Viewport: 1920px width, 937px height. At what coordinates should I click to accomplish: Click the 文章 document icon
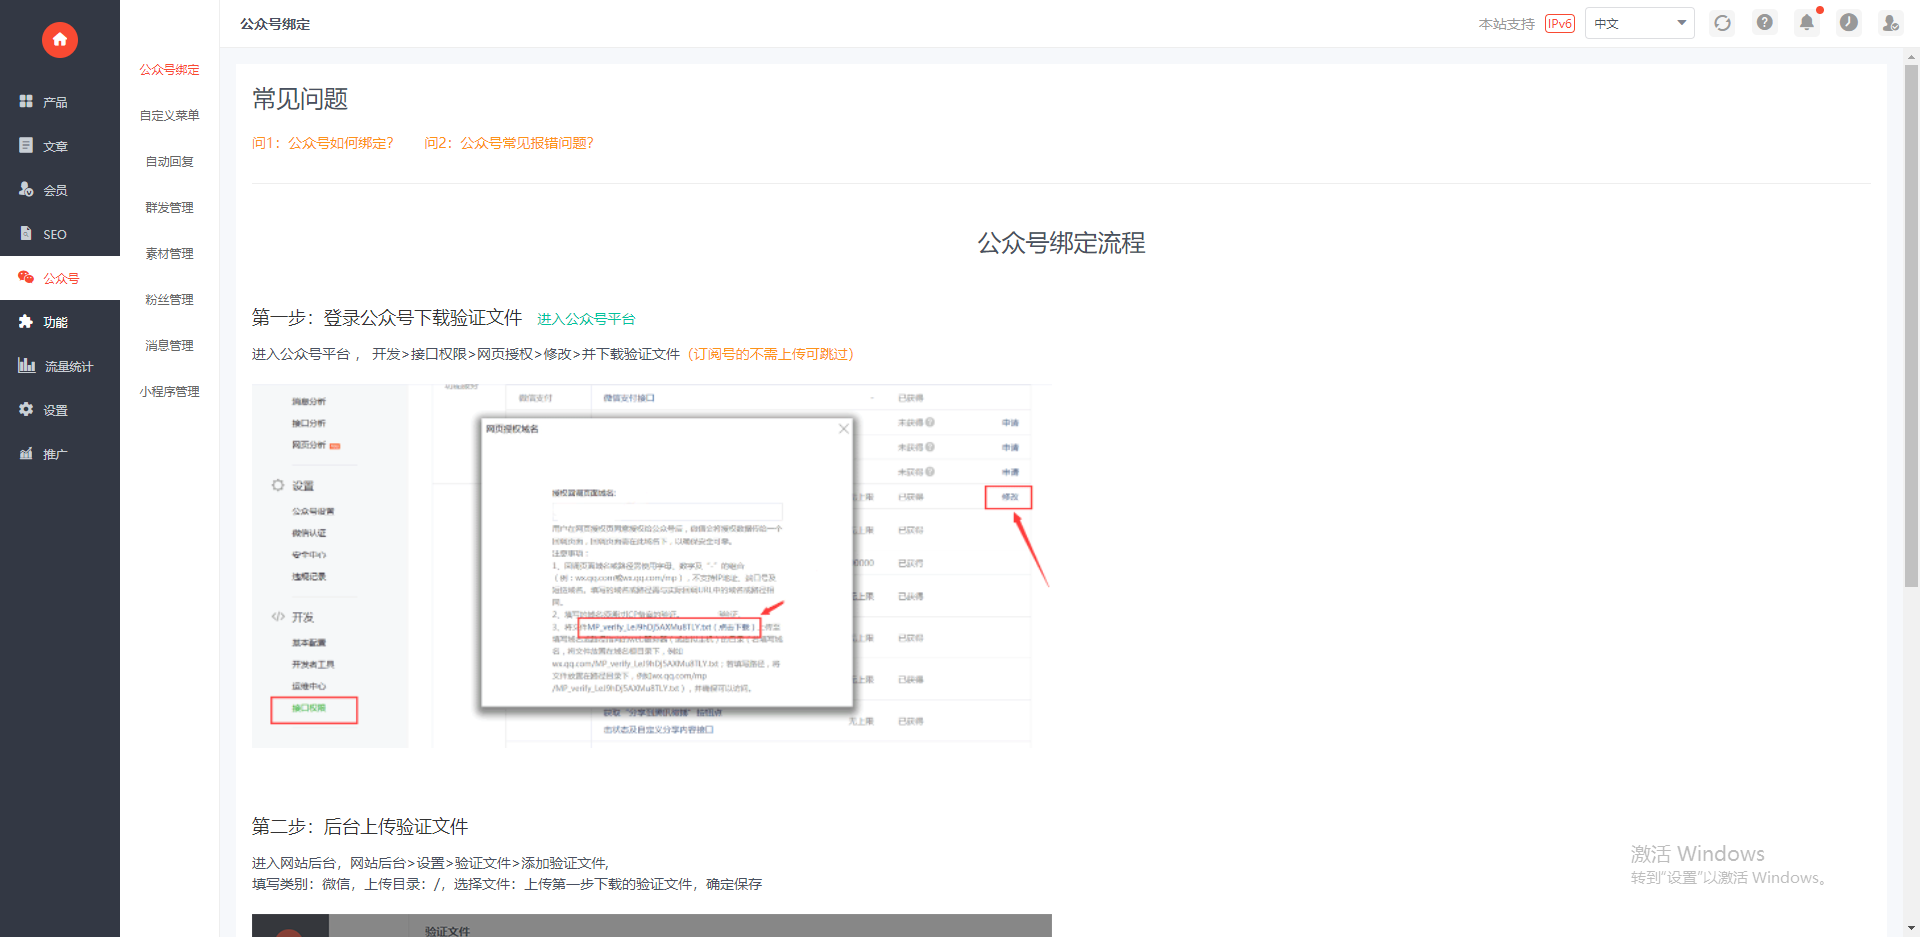[26, 145]
